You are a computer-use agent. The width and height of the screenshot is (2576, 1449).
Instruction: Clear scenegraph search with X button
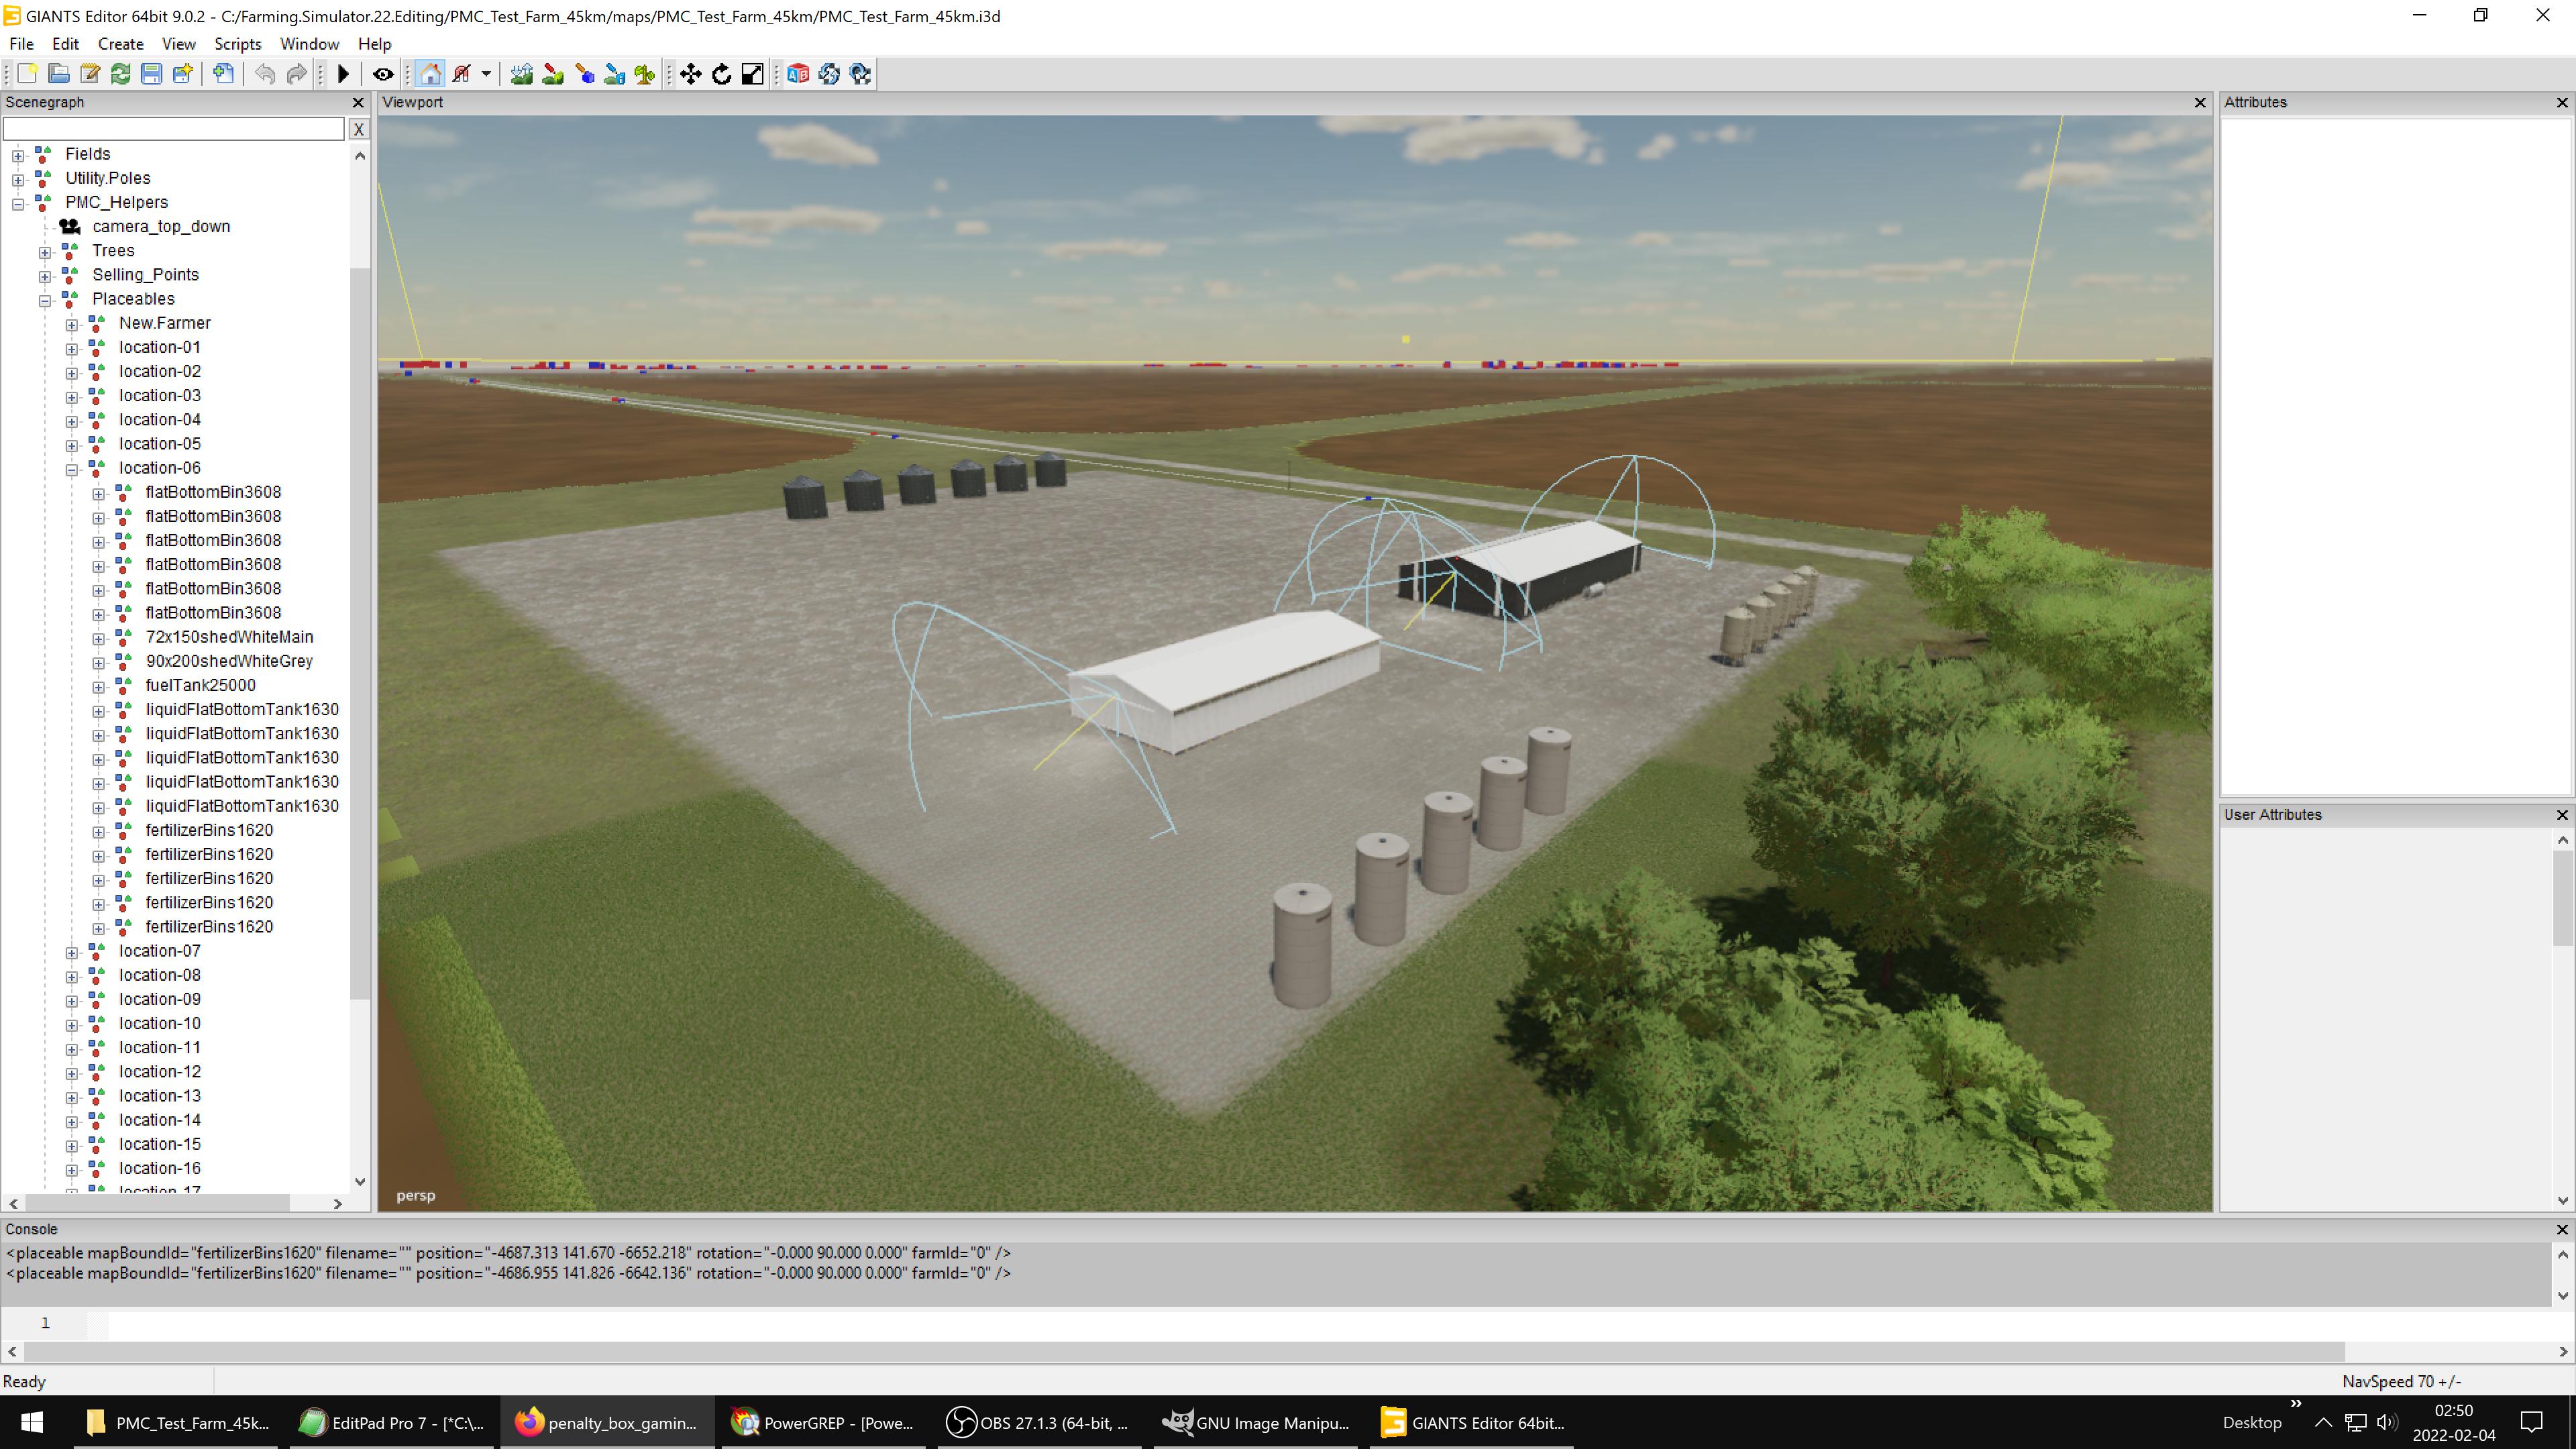click(358, 129)
